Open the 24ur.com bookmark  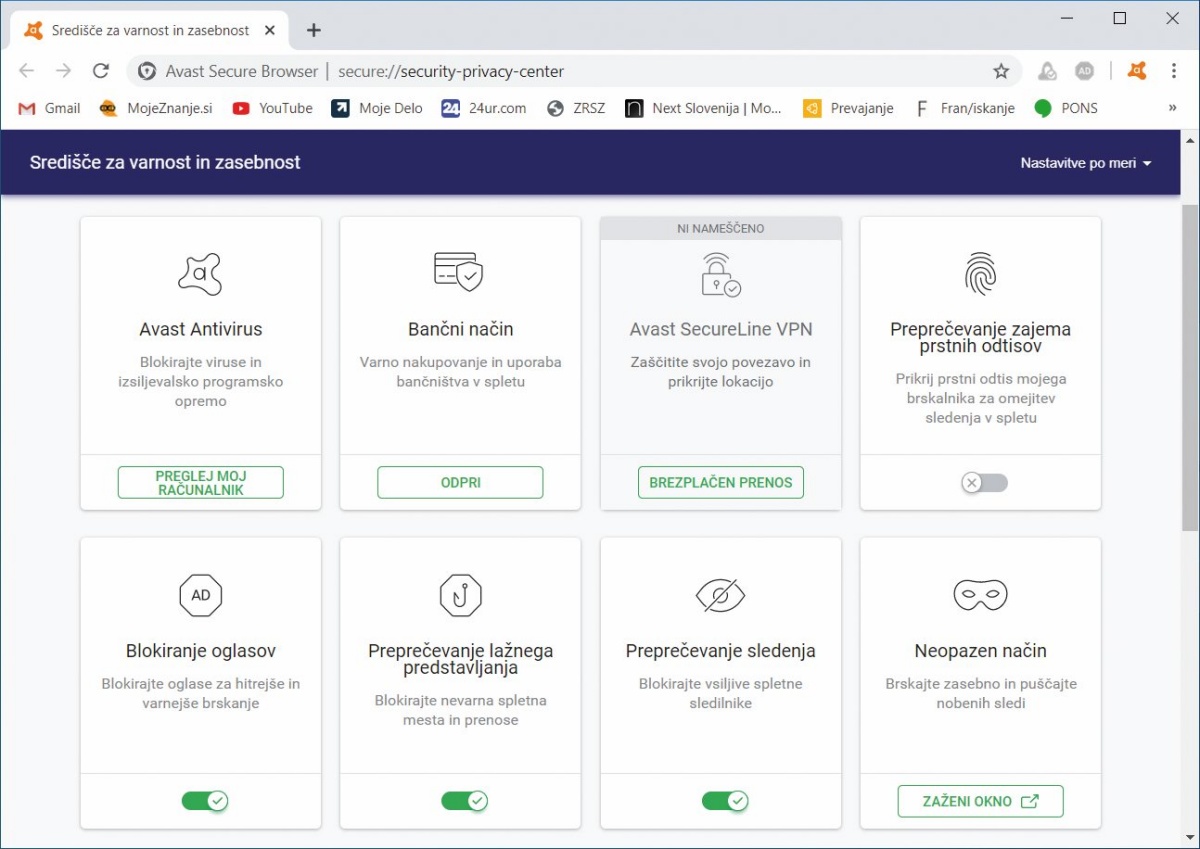pyautogui.click(x=484, y=108)
